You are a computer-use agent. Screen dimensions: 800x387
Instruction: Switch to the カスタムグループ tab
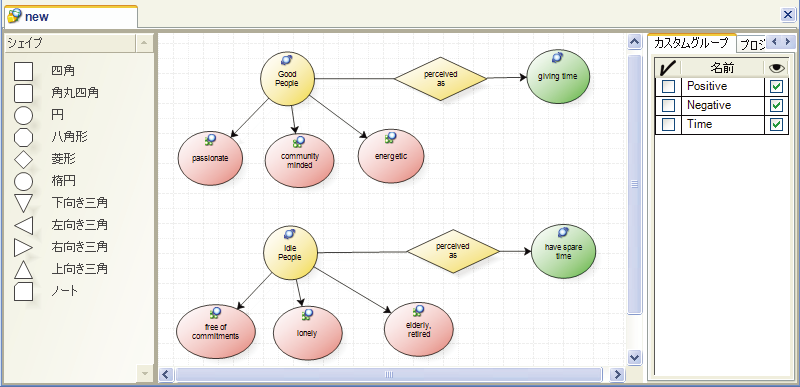tap(691, 43)
